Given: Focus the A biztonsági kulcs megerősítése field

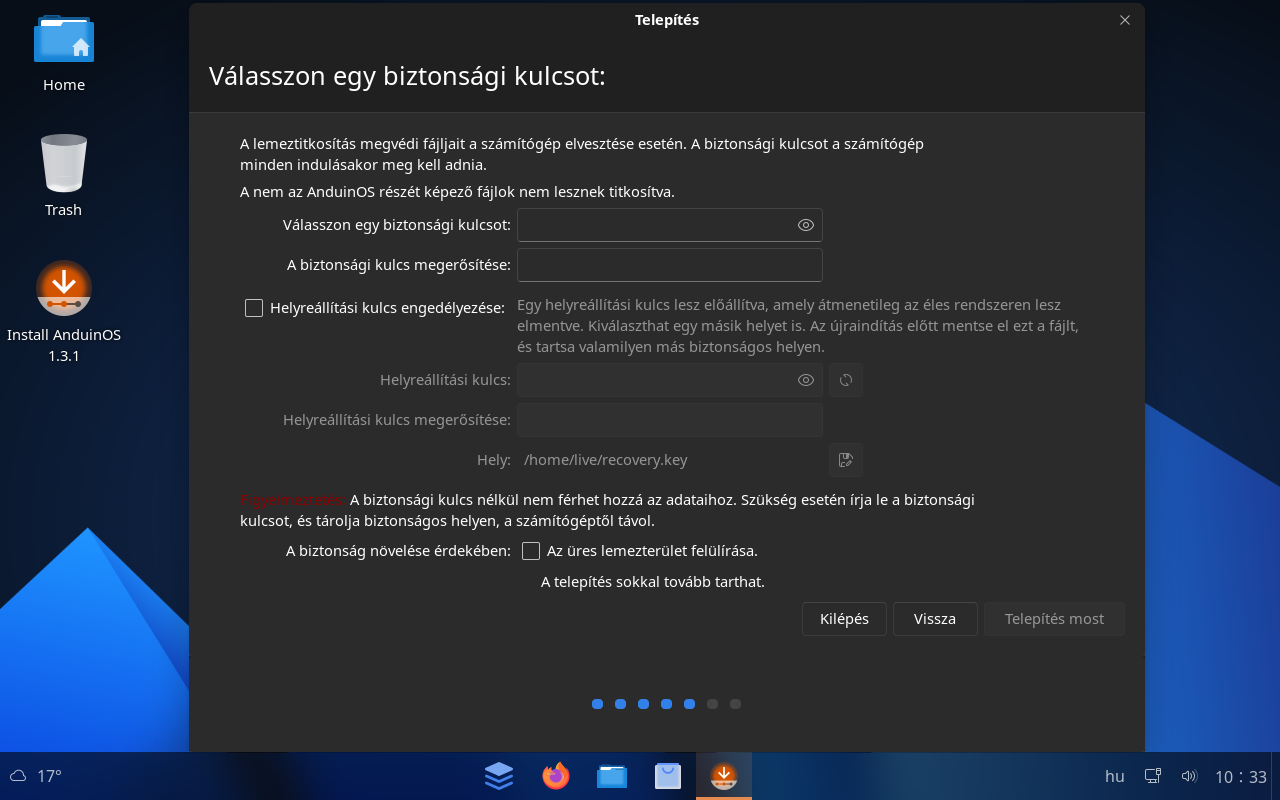Looking at the screenshot, I should tap(669, 265).
